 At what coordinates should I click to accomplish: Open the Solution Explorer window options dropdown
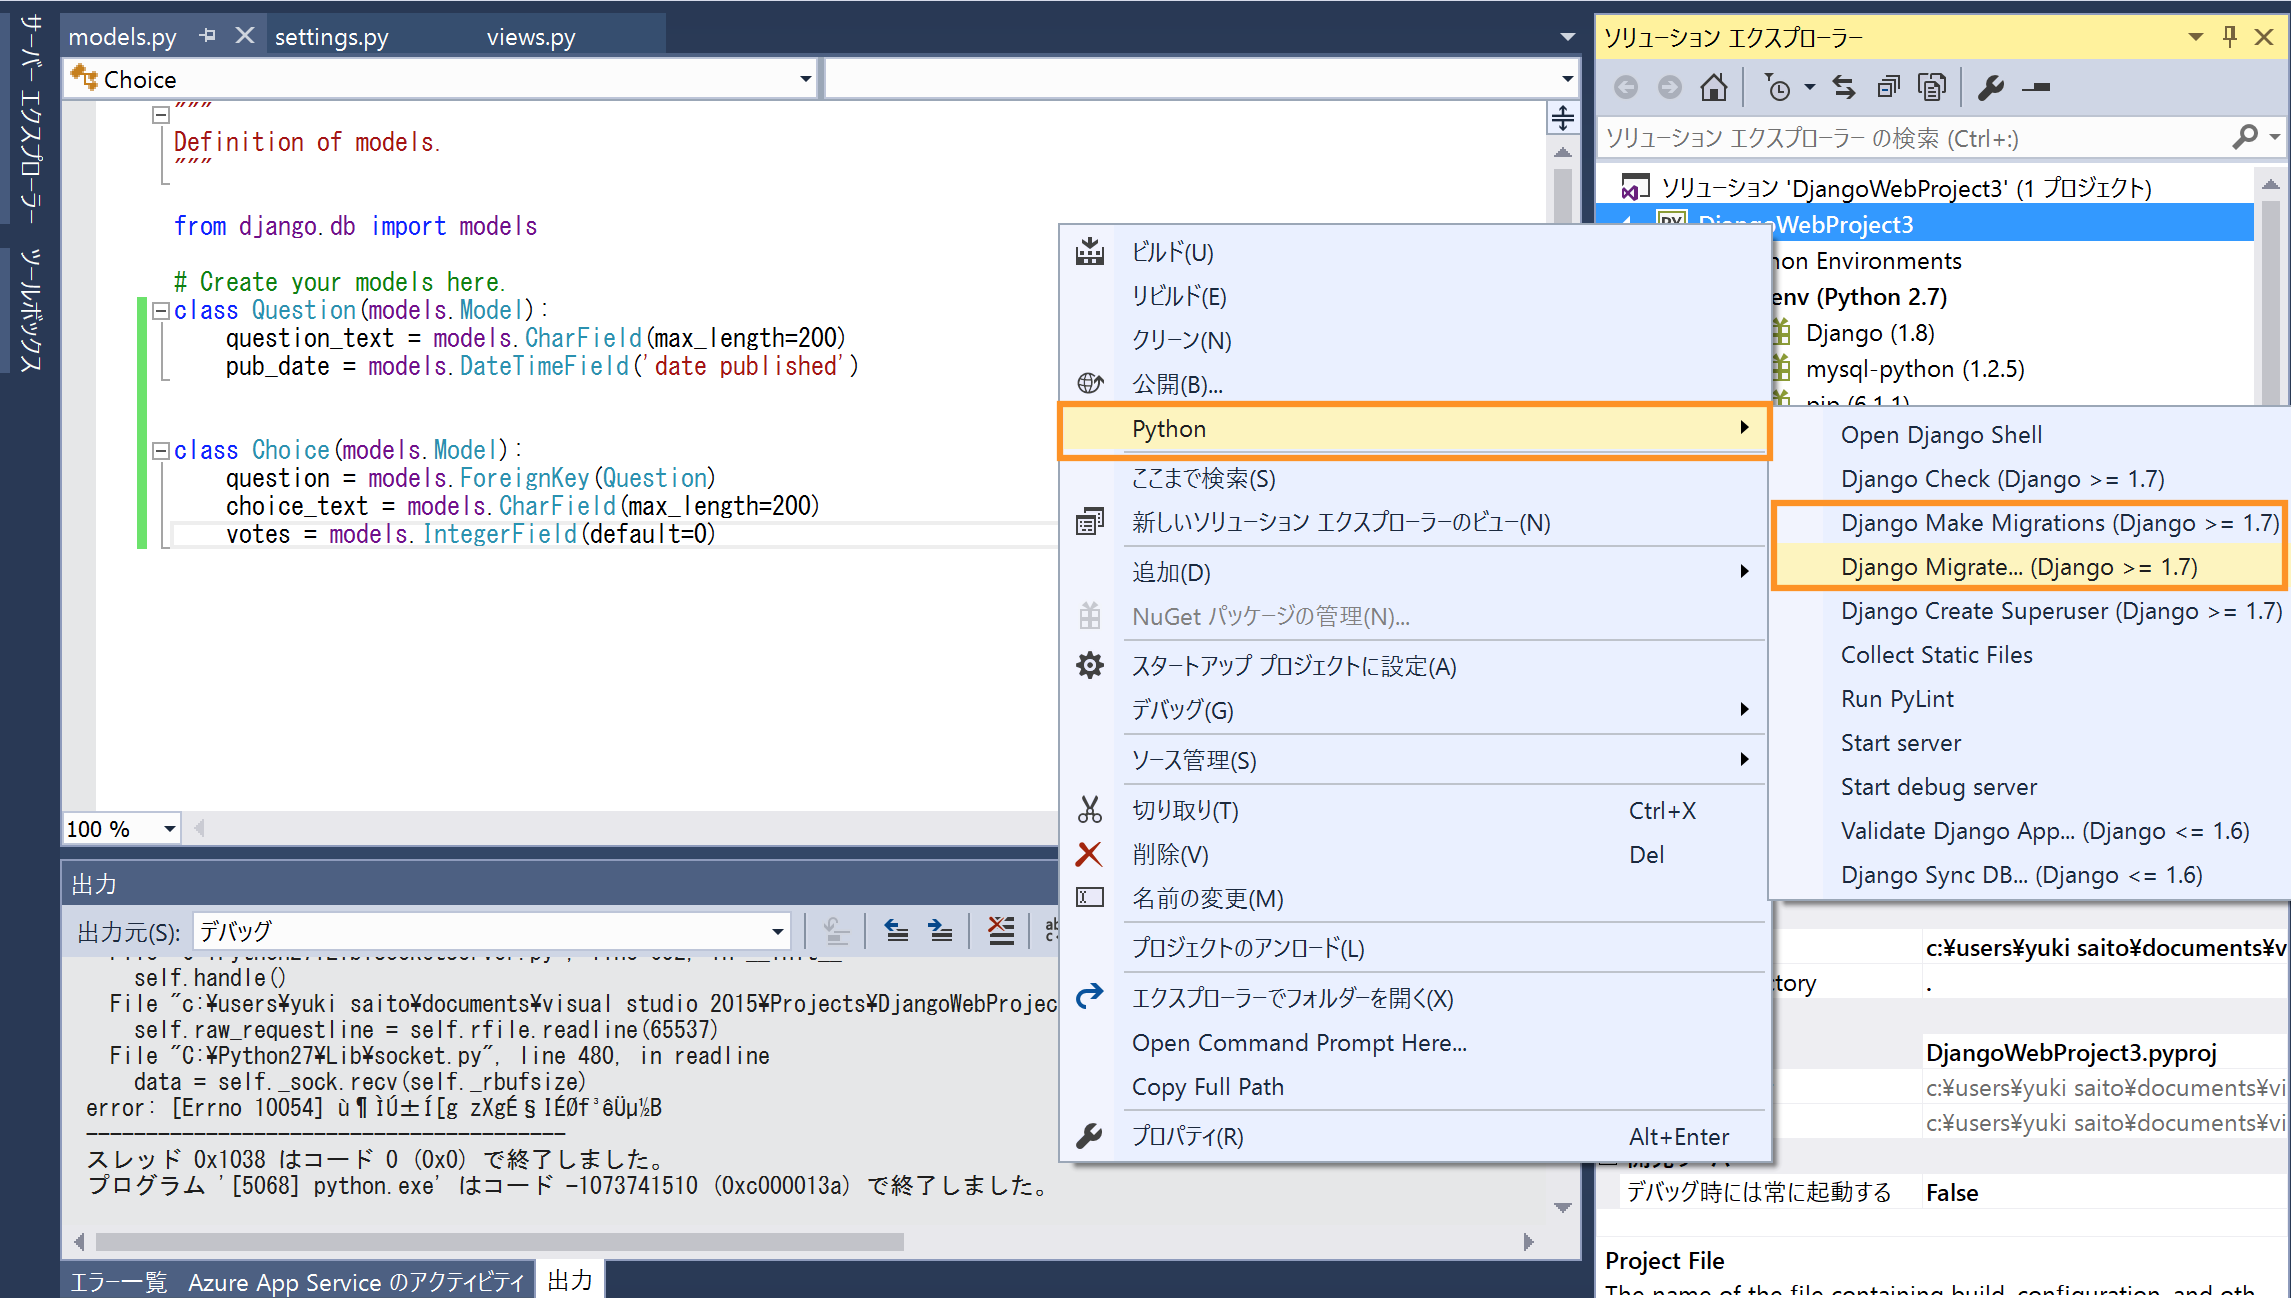pyautogui.click(x=2196, y=37)
